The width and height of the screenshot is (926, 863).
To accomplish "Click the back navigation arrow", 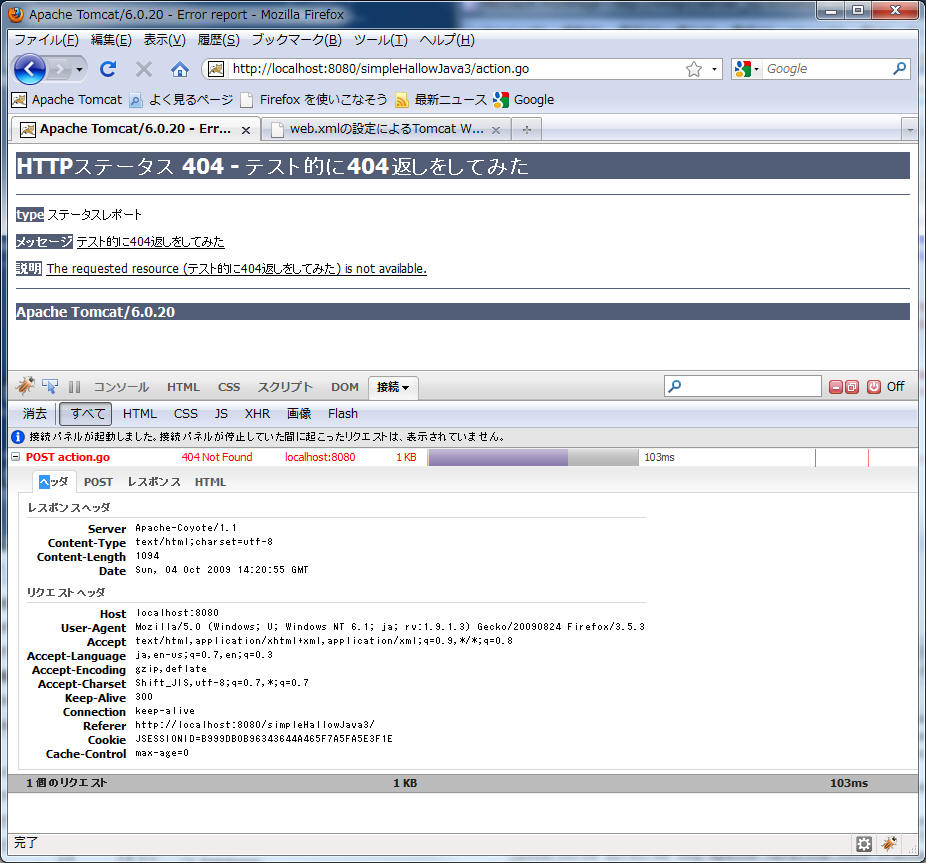I will click(30, 69).
